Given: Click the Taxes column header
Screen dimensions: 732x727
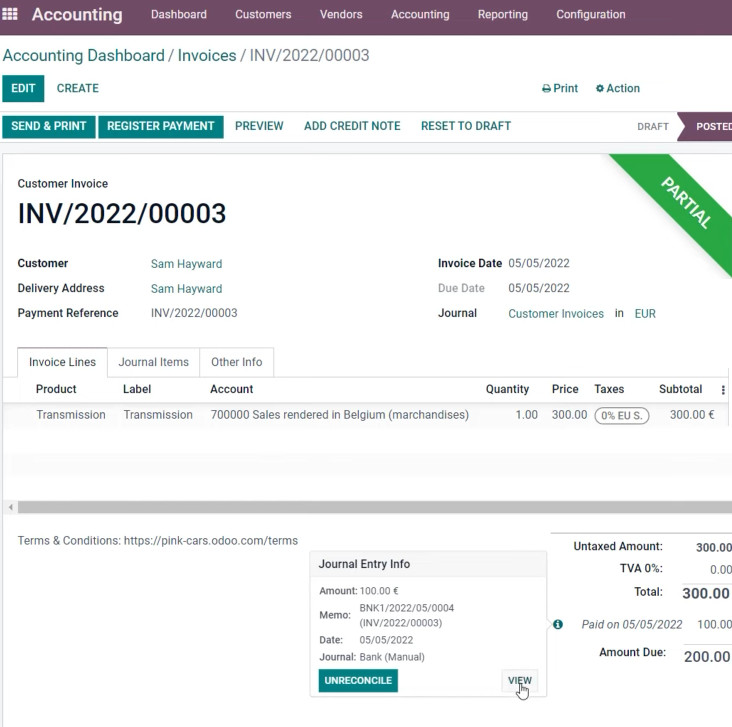Looking at the screenshot, I should click(609, 389).
